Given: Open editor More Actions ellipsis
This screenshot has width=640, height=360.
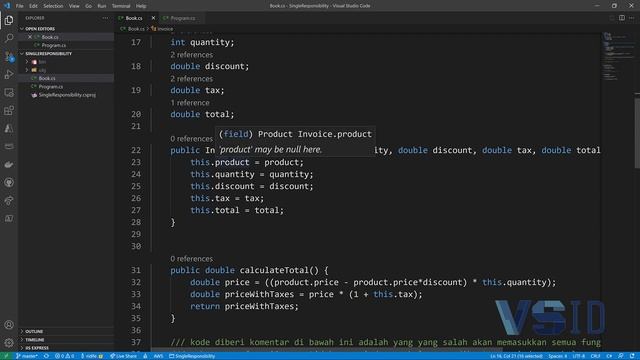Looking at the screenshot, I should tap(632, 18).
